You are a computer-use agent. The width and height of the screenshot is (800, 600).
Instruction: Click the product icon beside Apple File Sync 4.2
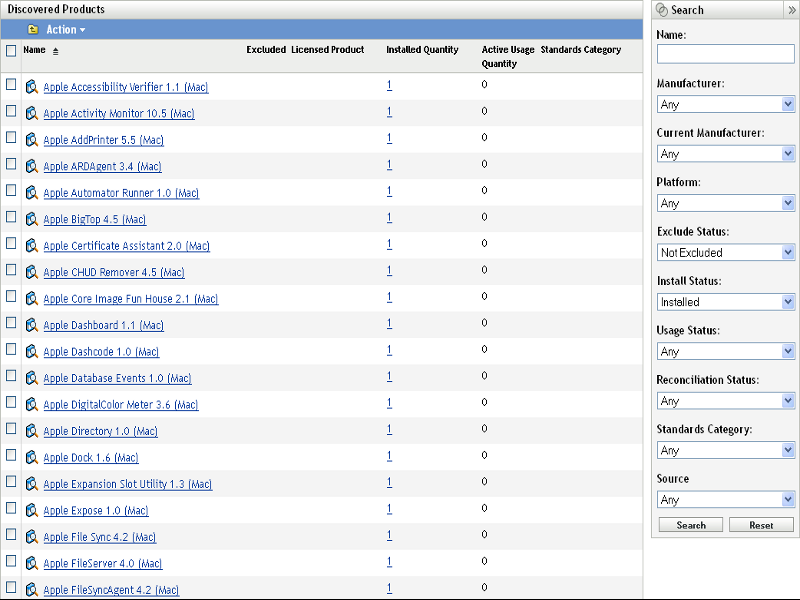pyautogui.click(x=32, y=537)
